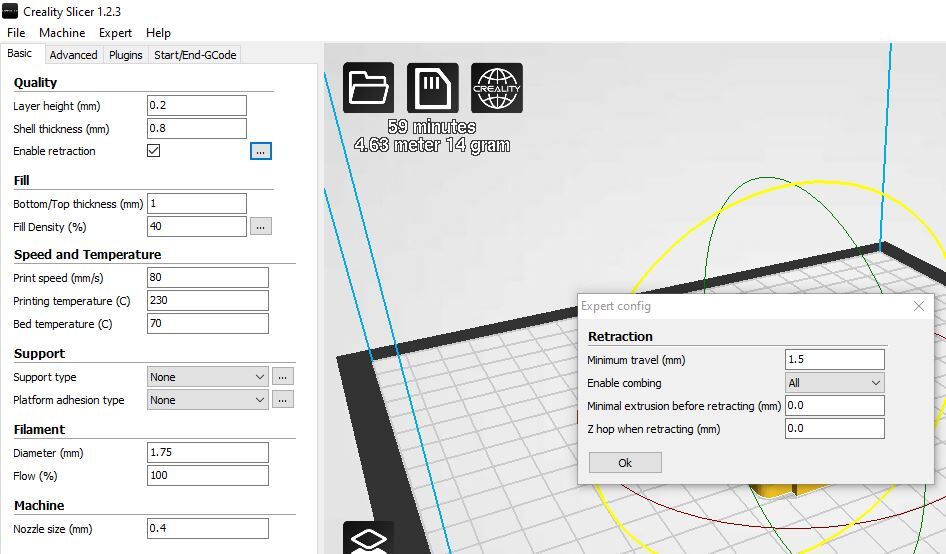Screen dimensions: 946x554
Task: Click the Support section heading
Action: (39, 354)
